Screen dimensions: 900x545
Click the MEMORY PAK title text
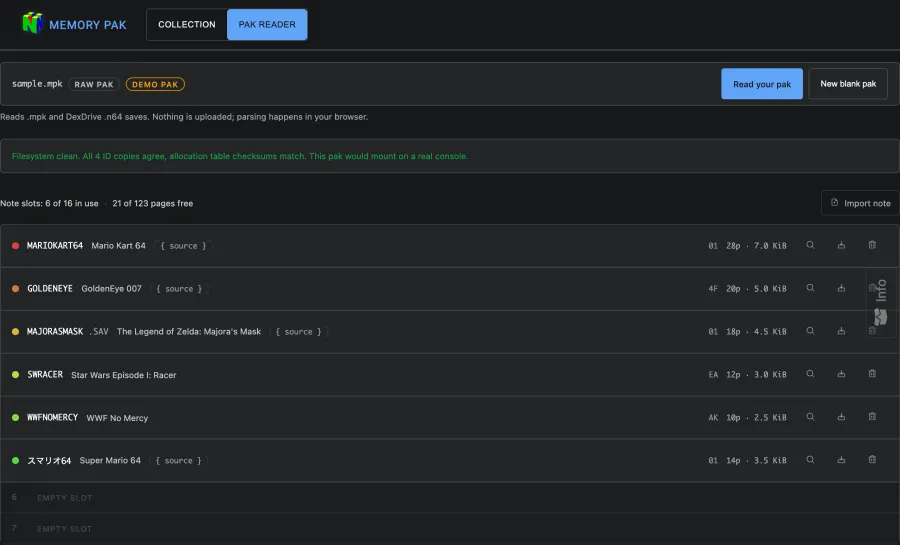pyautogui.click(x=88, y=25)
